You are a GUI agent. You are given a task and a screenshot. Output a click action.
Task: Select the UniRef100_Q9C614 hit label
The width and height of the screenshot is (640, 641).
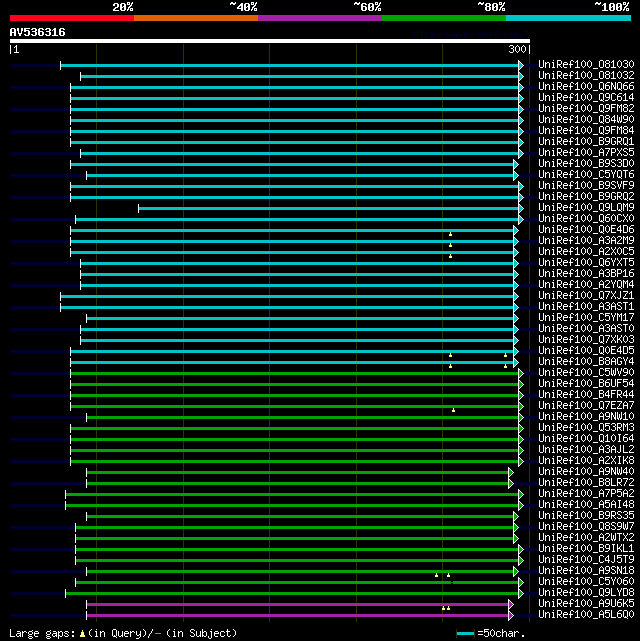click(586, 97)
